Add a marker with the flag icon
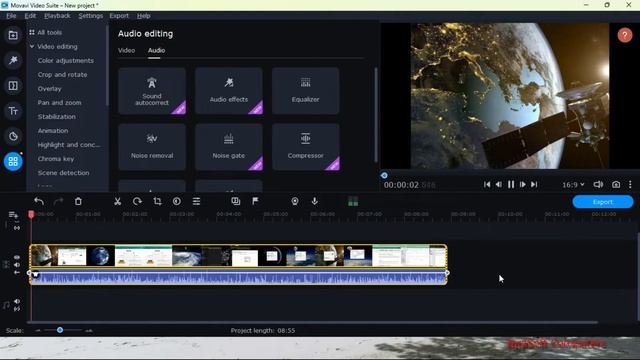Viewport: 640px width, 360px height. 255,201
